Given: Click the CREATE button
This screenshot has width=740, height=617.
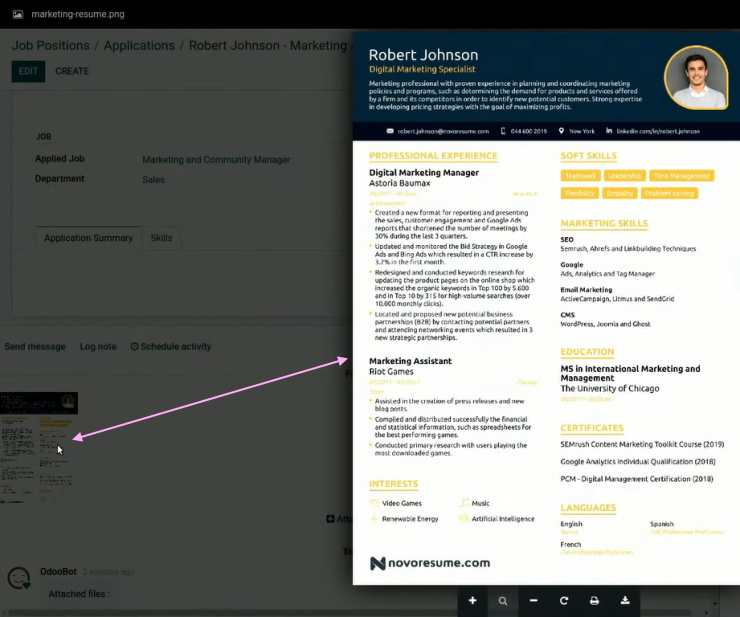Looking at the screenshot, I should point(72,71).
